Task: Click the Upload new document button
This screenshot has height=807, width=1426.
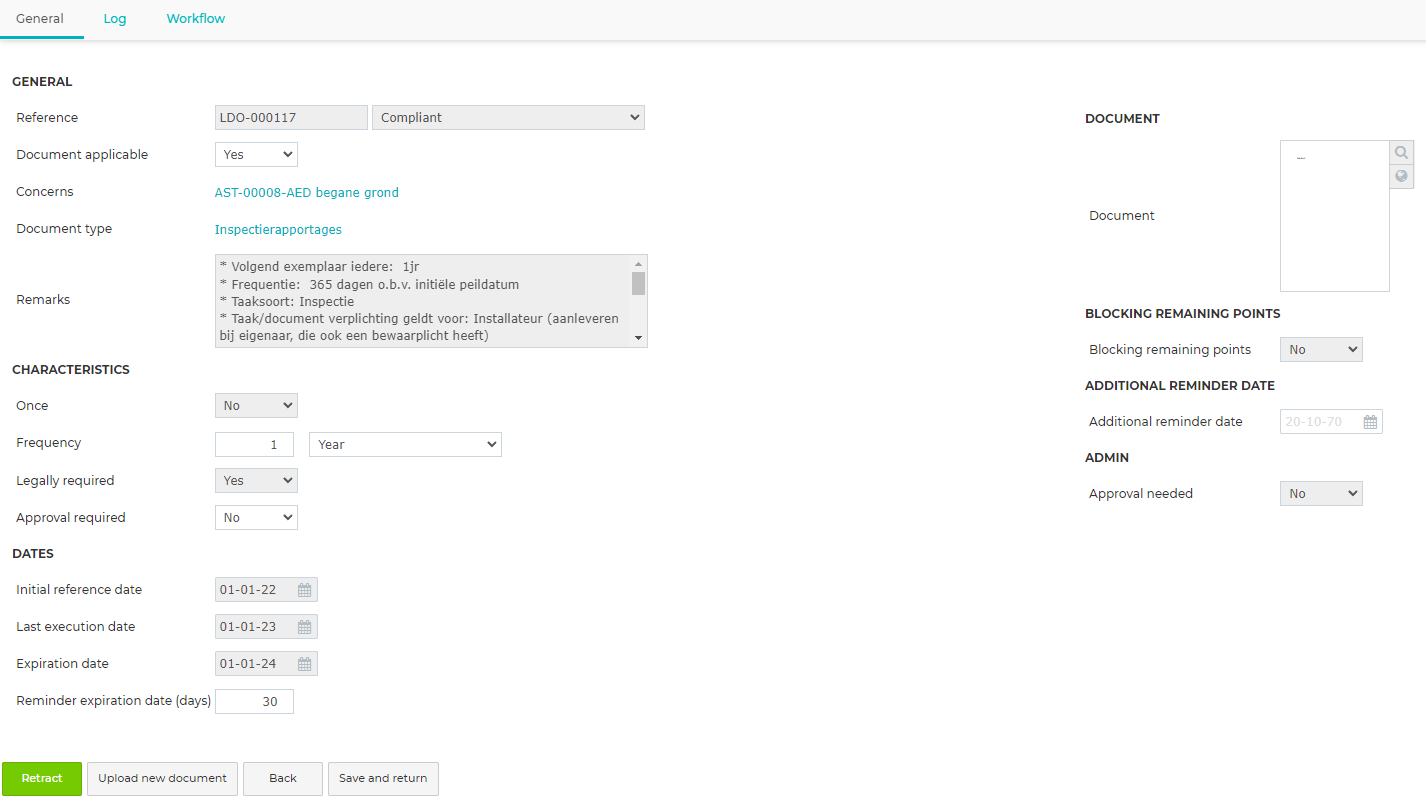Action: tap(162, 779)
